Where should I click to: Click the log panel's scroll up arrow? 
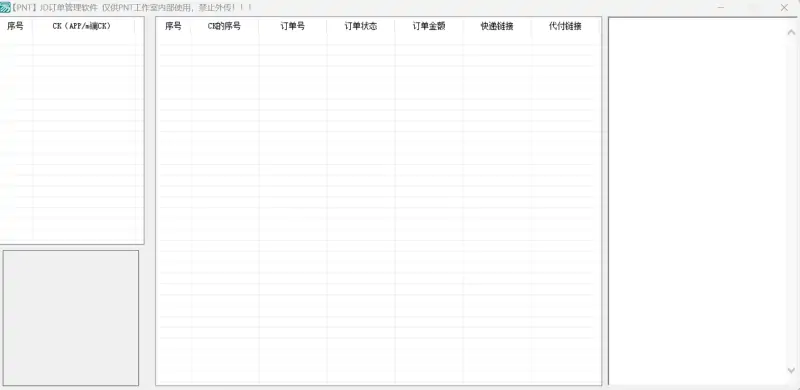pos(791,32)
